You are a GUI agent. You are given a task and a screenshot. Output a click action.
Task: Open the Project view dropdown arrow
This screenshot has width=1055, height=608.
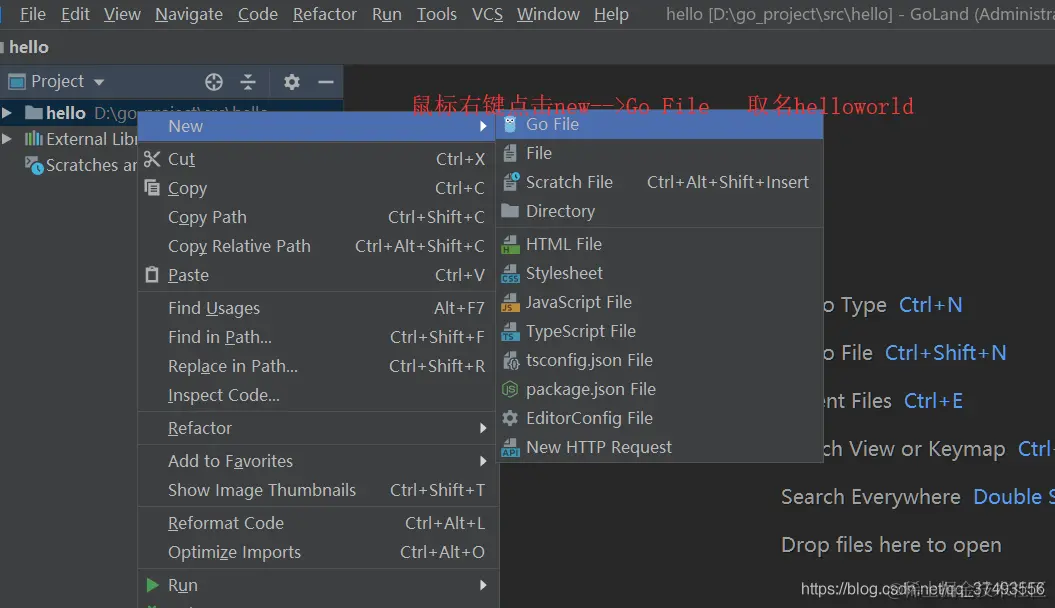click(x=99, y=82)
